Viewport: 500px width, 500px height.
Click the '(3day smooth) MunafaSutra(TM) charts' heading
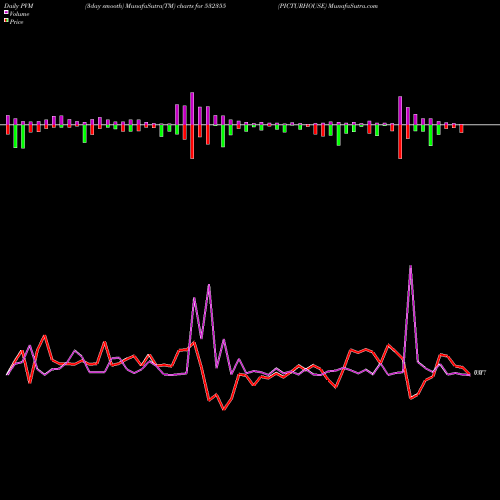pos(155,6)
